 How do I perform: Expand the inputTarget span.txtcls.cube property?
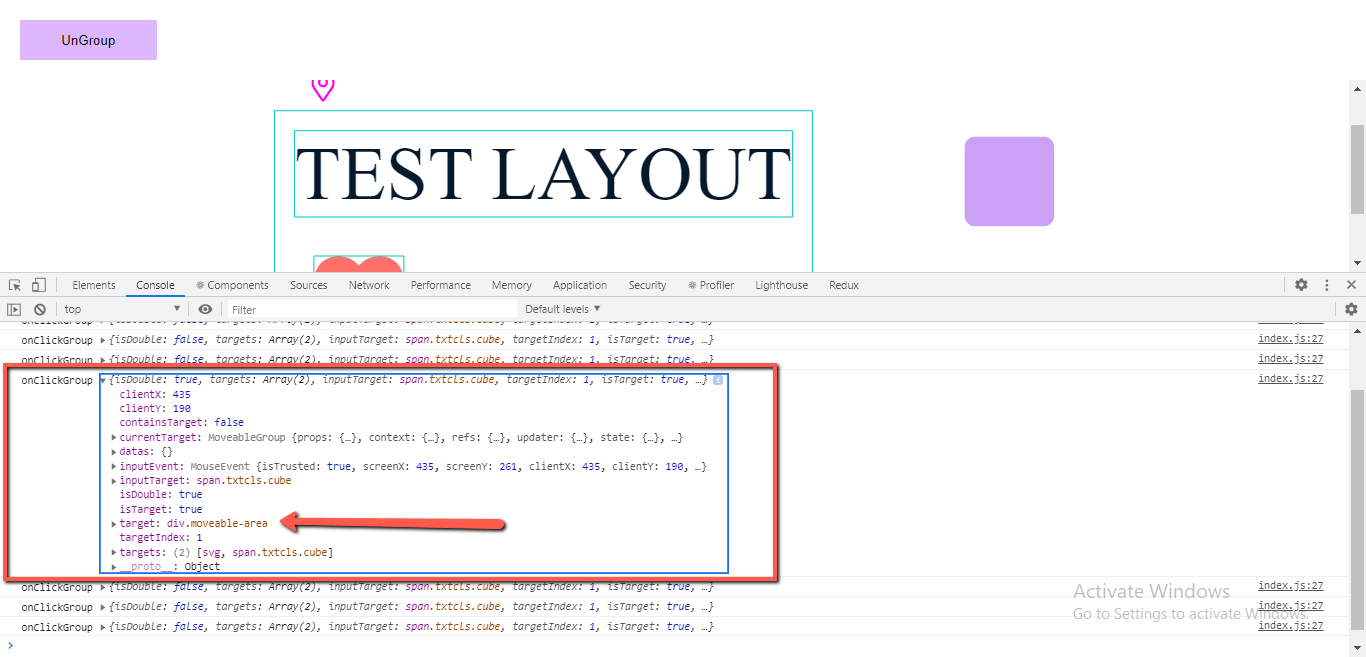(x=114, y=481)
